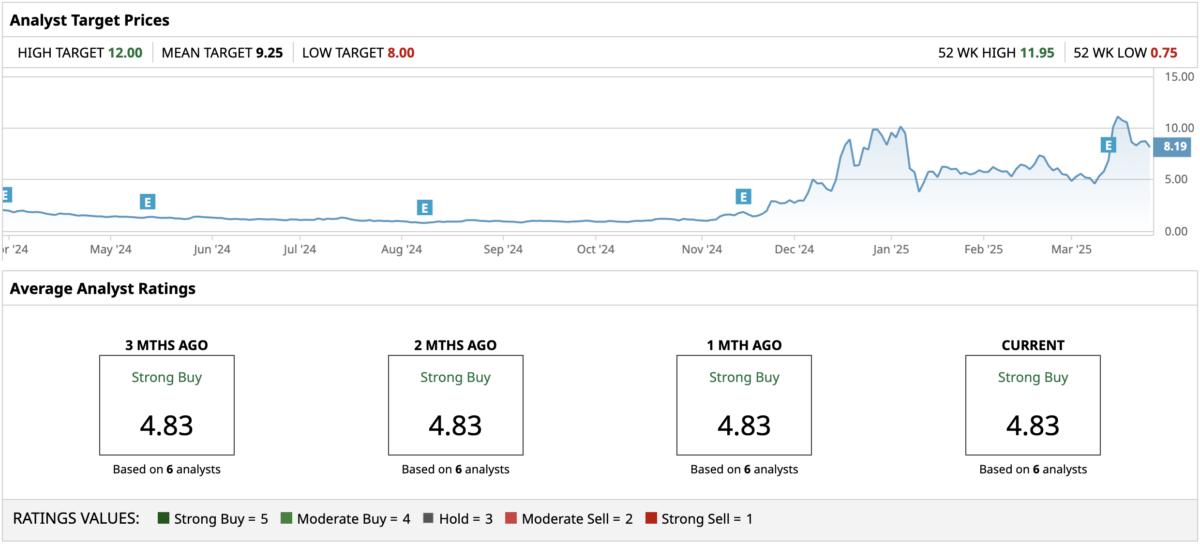Viewport: 1200px width, 544px height.
Task: Click the HIGH TARGET 12.00 value
Action: pyautogui.click(x=125, y=52)
